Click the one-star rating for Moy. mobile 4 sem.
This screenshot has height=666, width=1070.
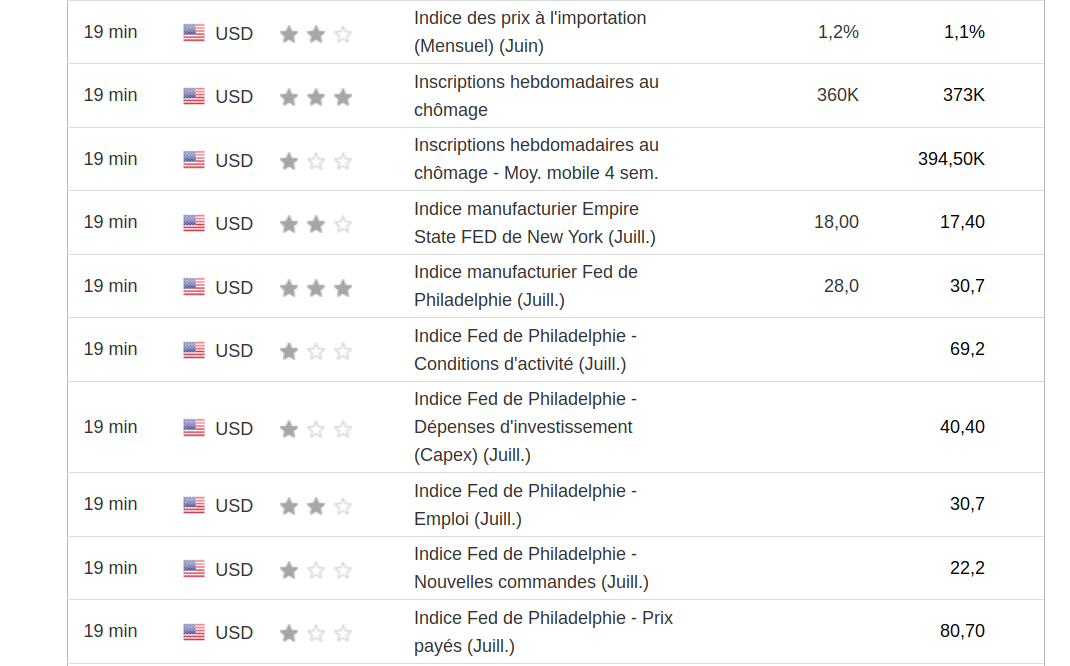pos(316,161)
